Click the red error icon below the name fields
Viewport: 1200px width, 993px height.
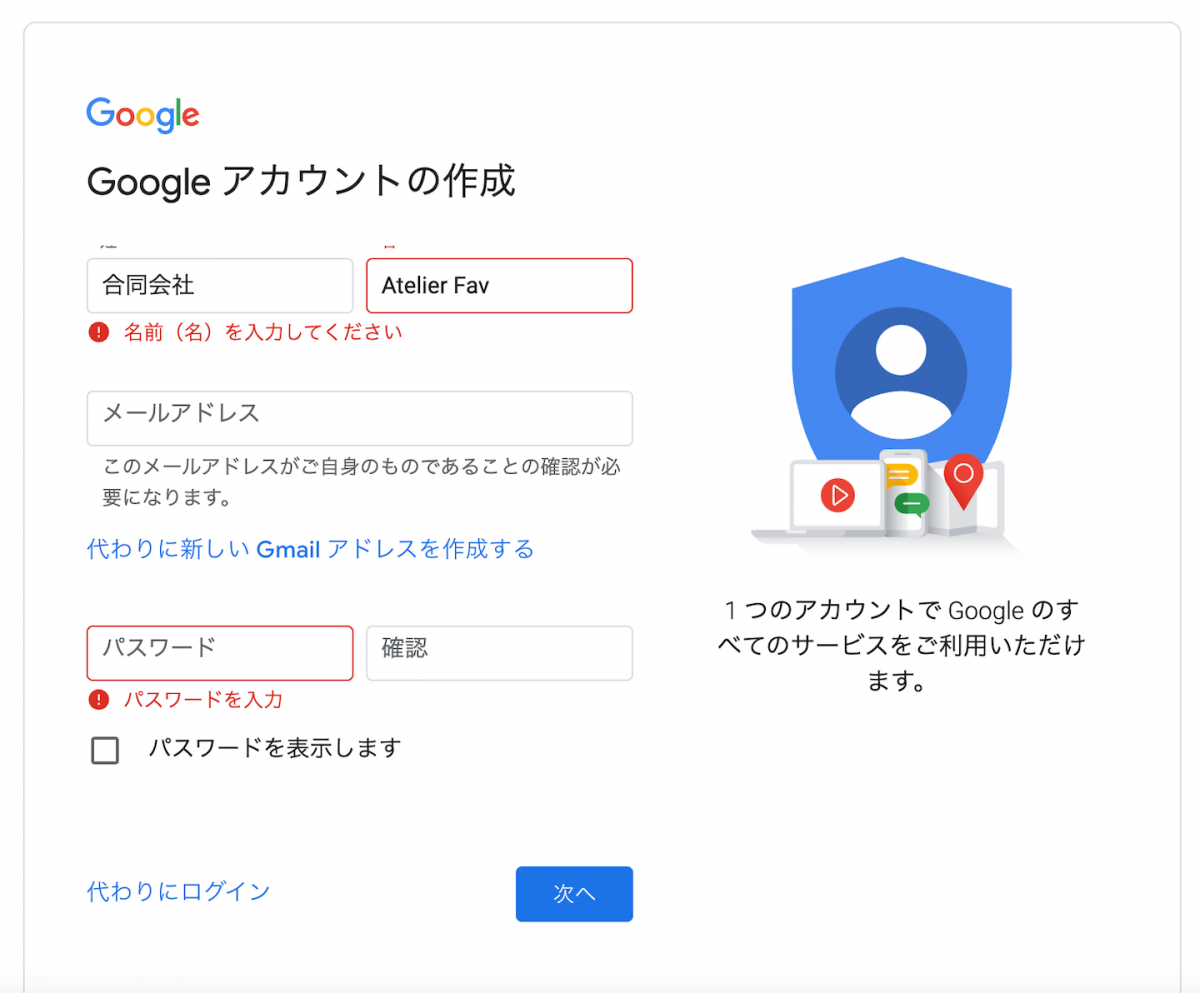tap(98, 331)
